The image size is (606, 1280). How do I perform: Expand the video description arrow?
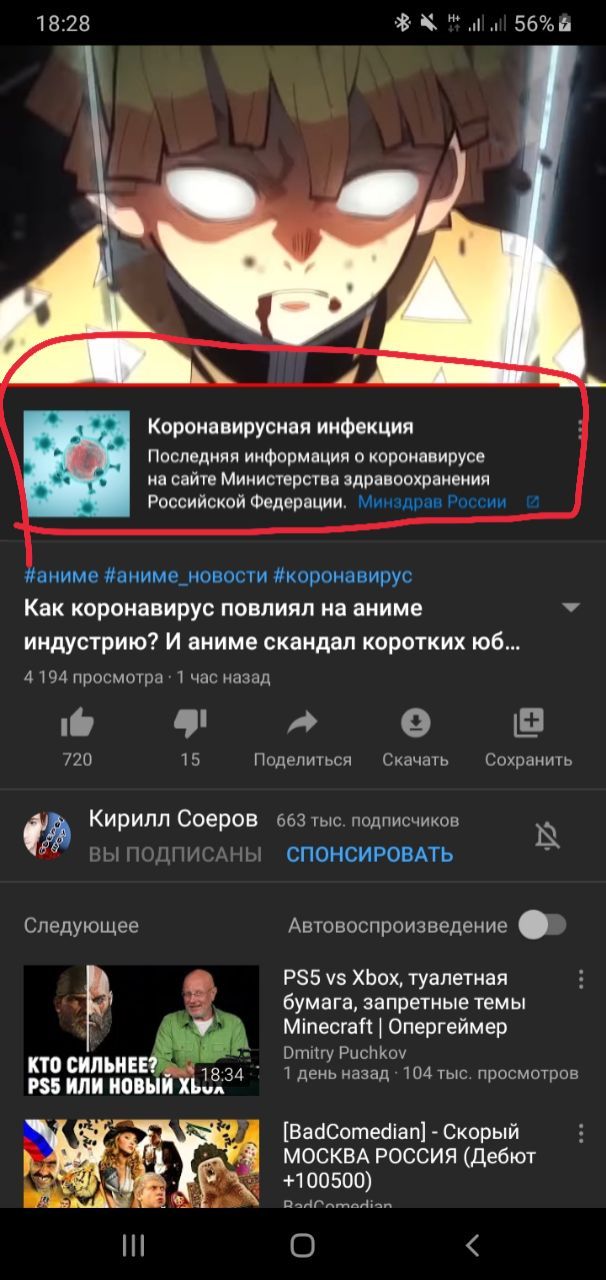[571, 608]
